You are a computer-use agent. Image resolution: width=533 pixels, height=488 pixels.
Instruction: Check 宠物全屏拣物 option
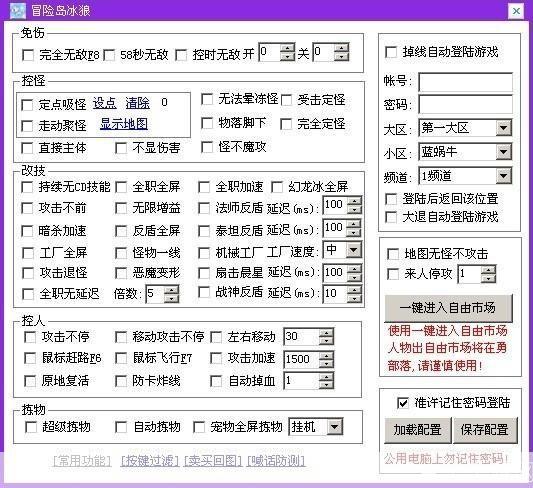tap(199, 427)
